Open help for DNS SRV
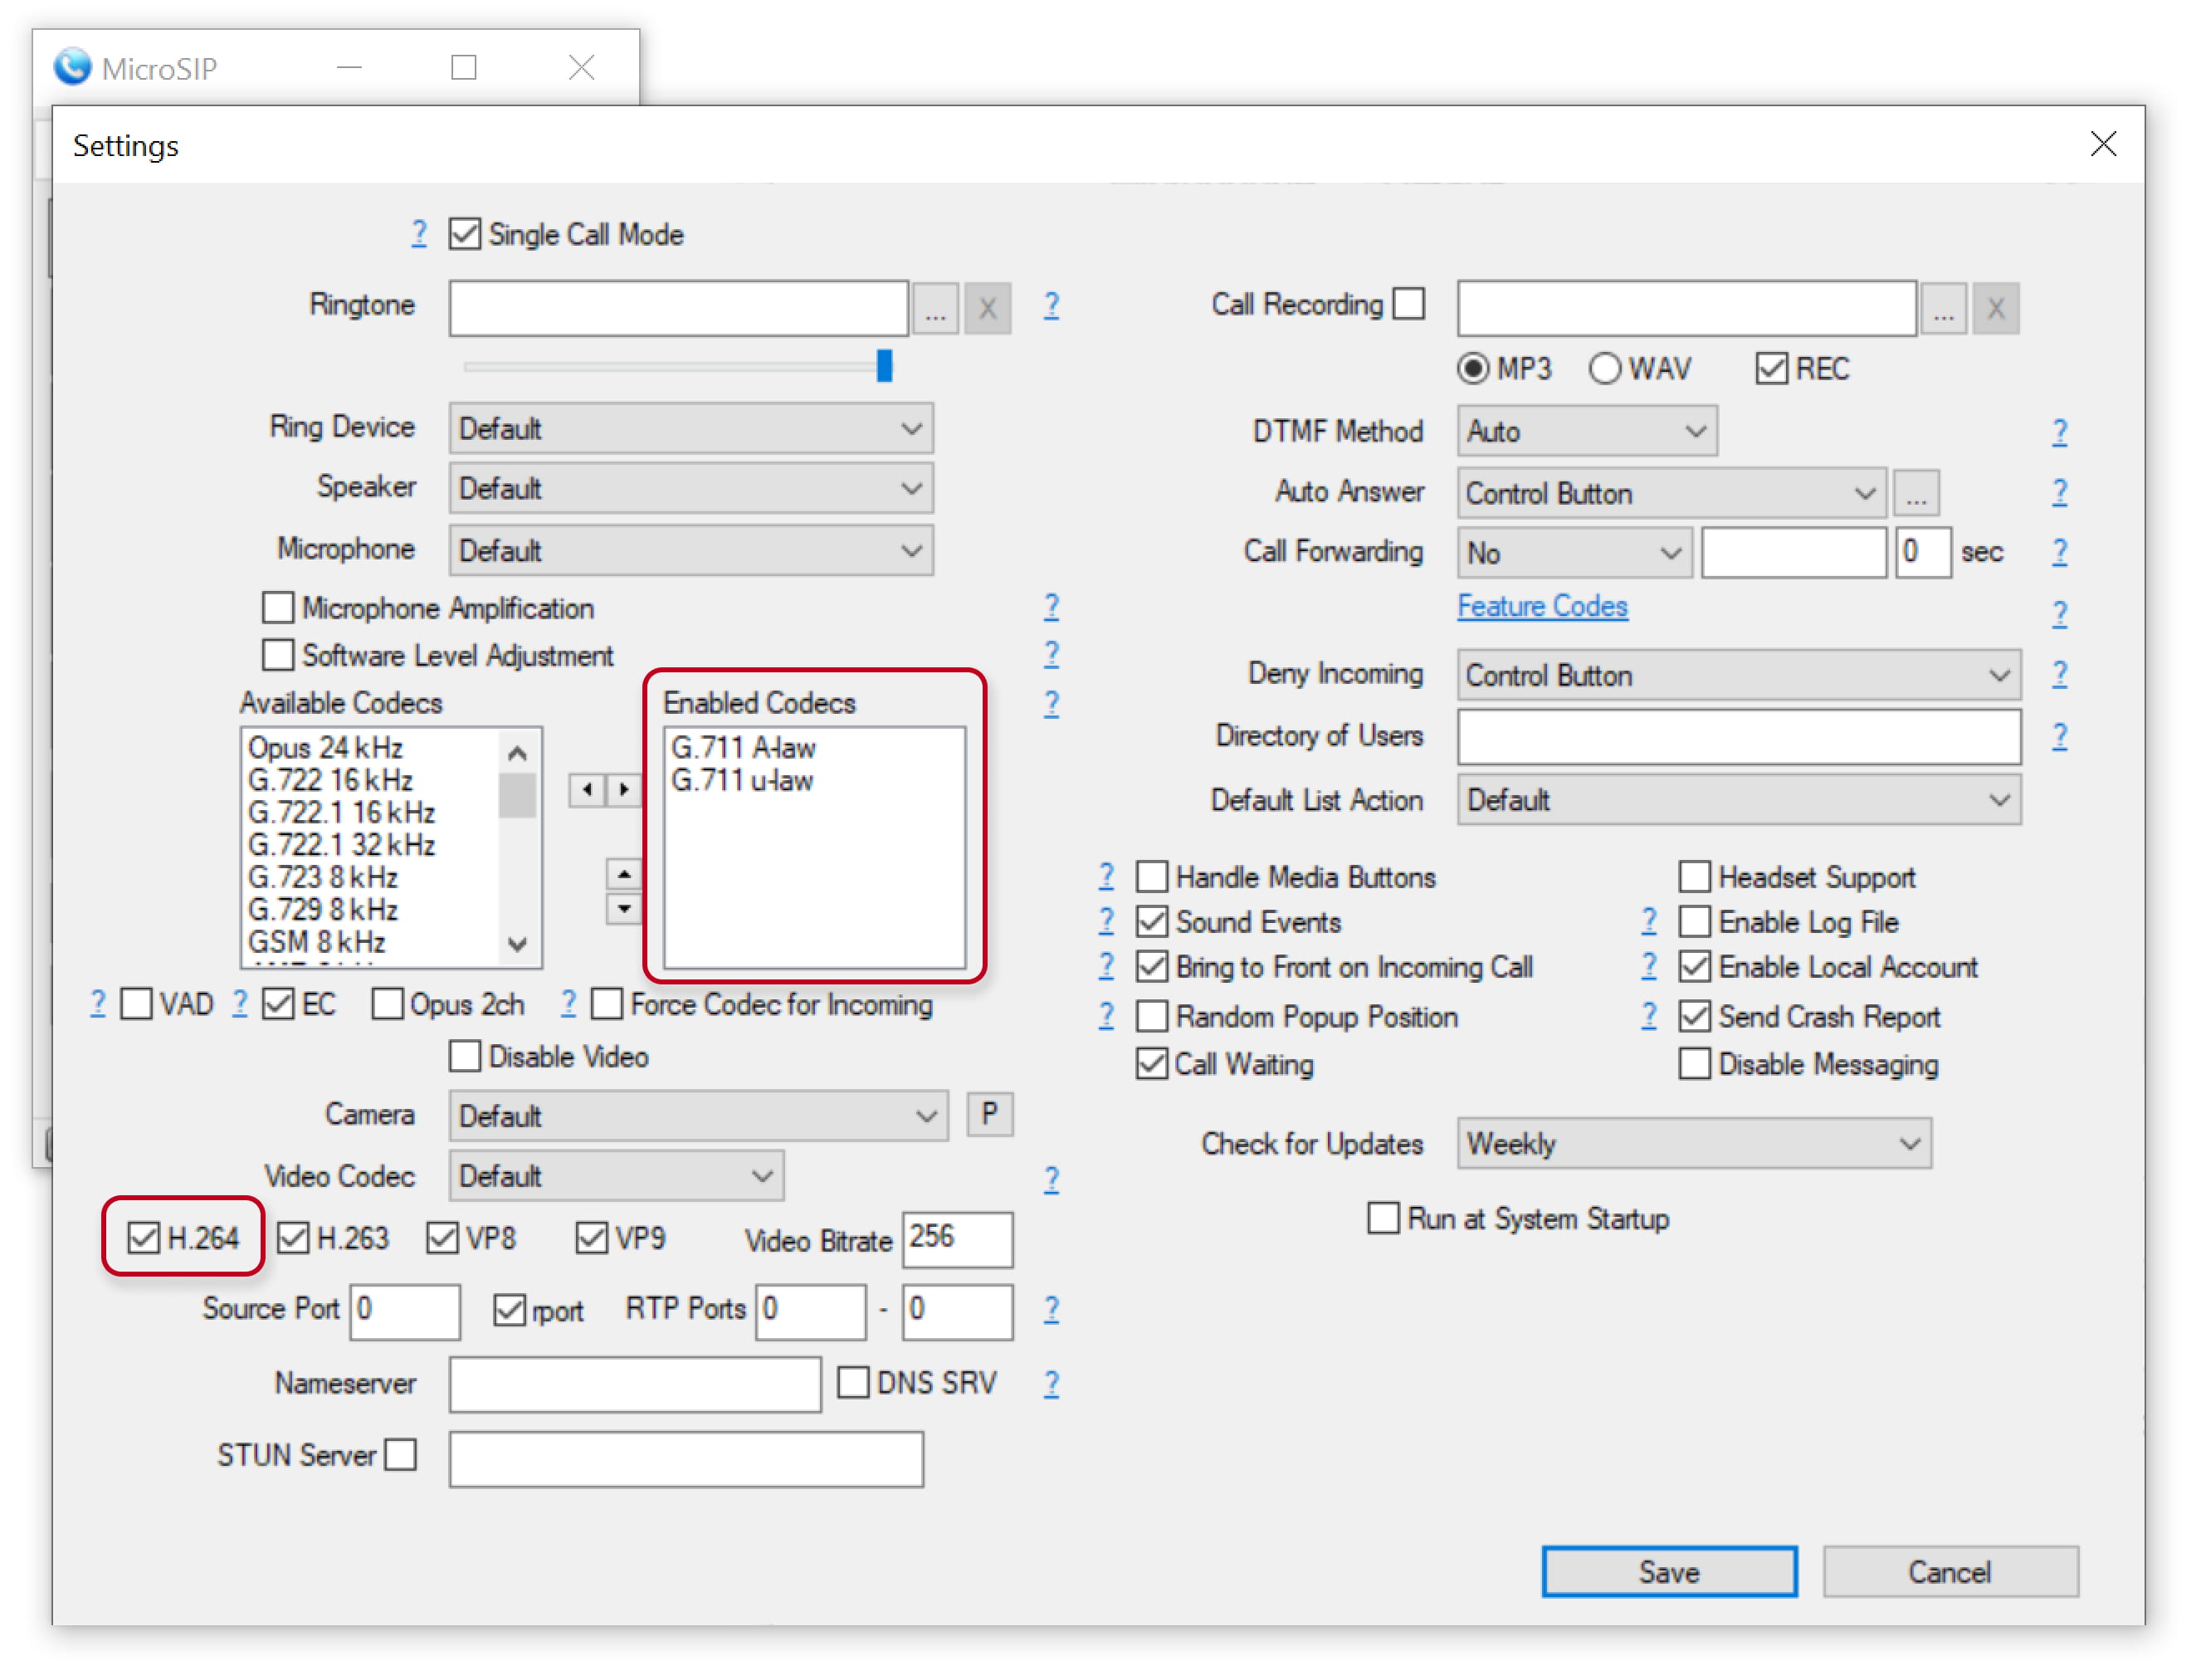The width and height of the screenshot is (2196, 1680). [x=1051, y=1384]
